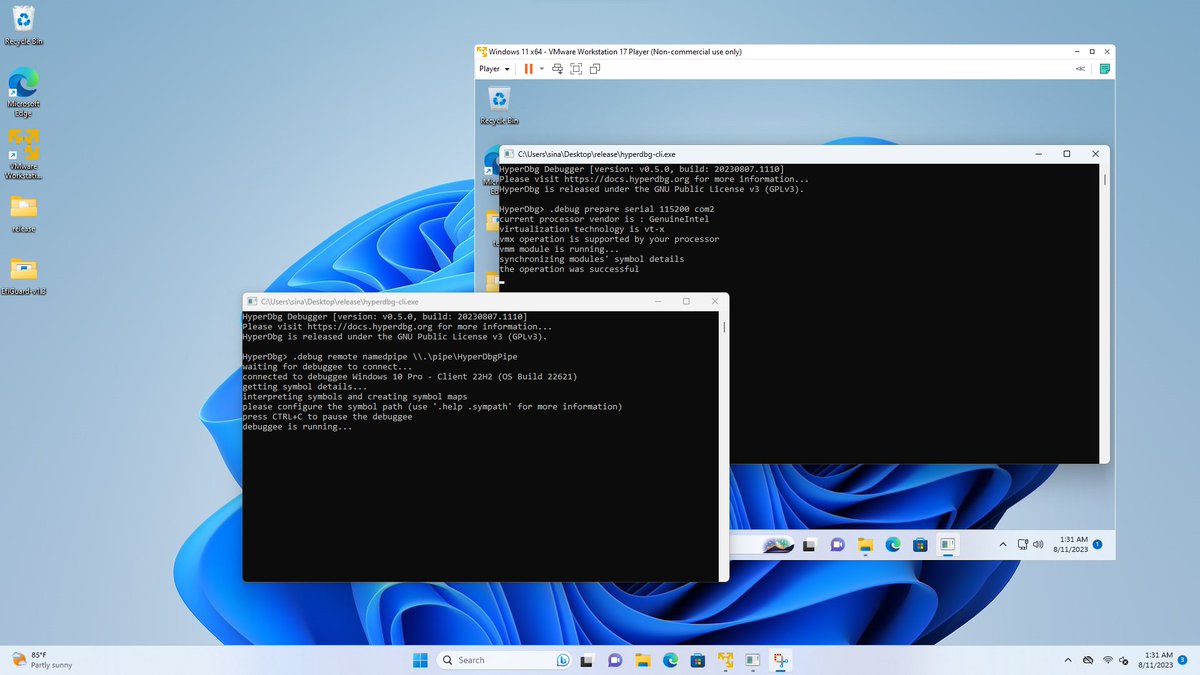Collapse the VMware toolbar with double-chevron icon
The image size is (1200, 675).
(x=1080, y=69)
